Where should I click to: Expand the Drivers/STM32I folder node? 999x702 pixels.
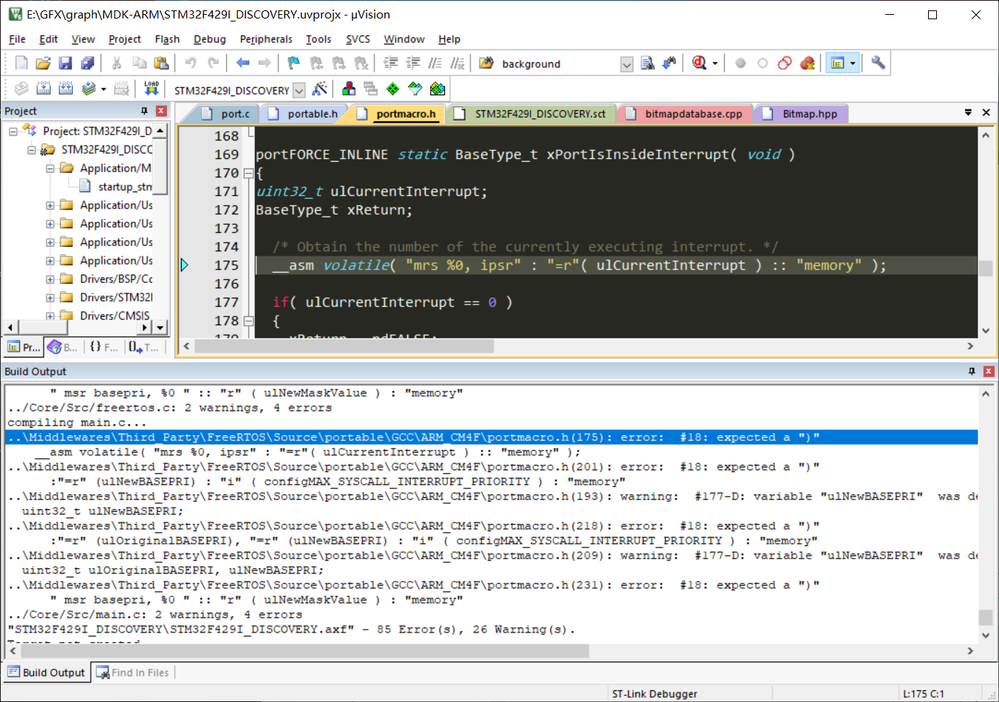(50, 297)
